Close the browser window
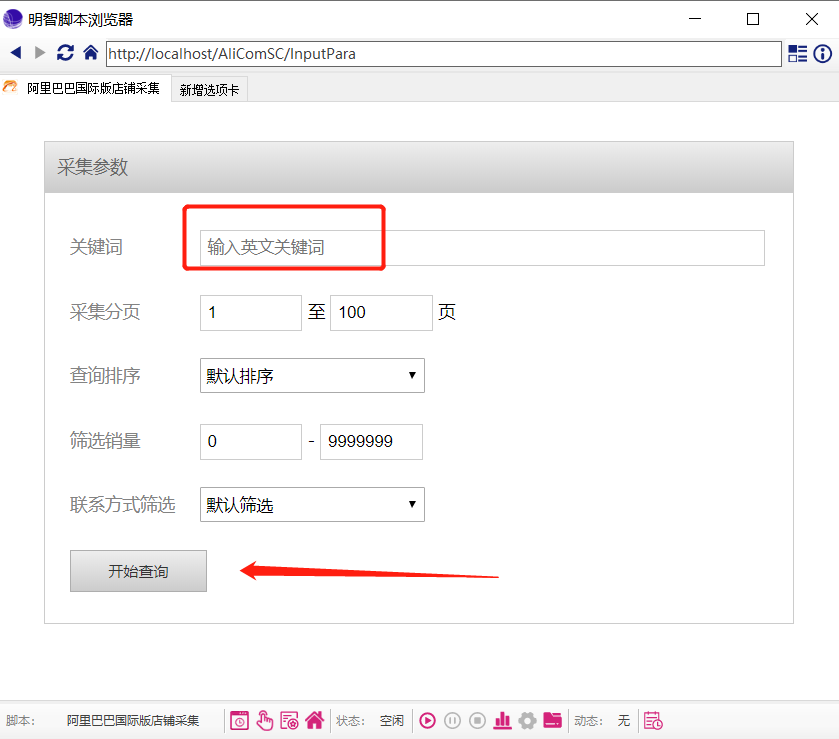This screenshot has height=739, width=839. point(812,19)
